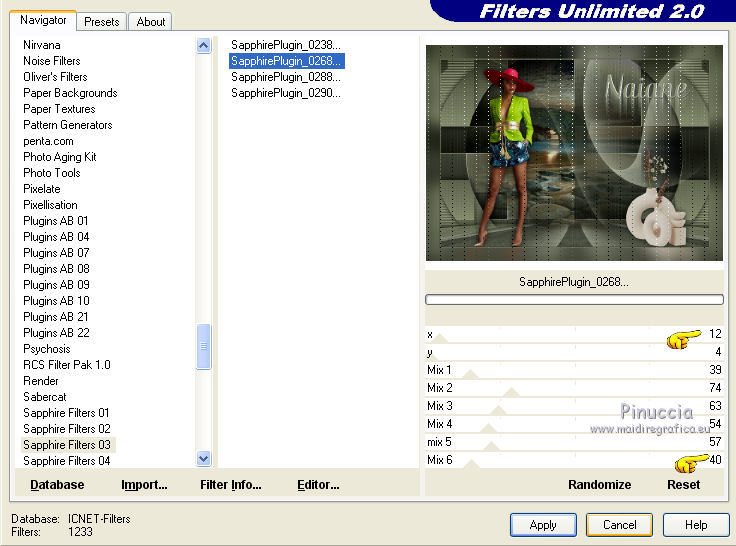Select Psychosis category
This screenshot has width=736, height=546.
coord(47,349)
